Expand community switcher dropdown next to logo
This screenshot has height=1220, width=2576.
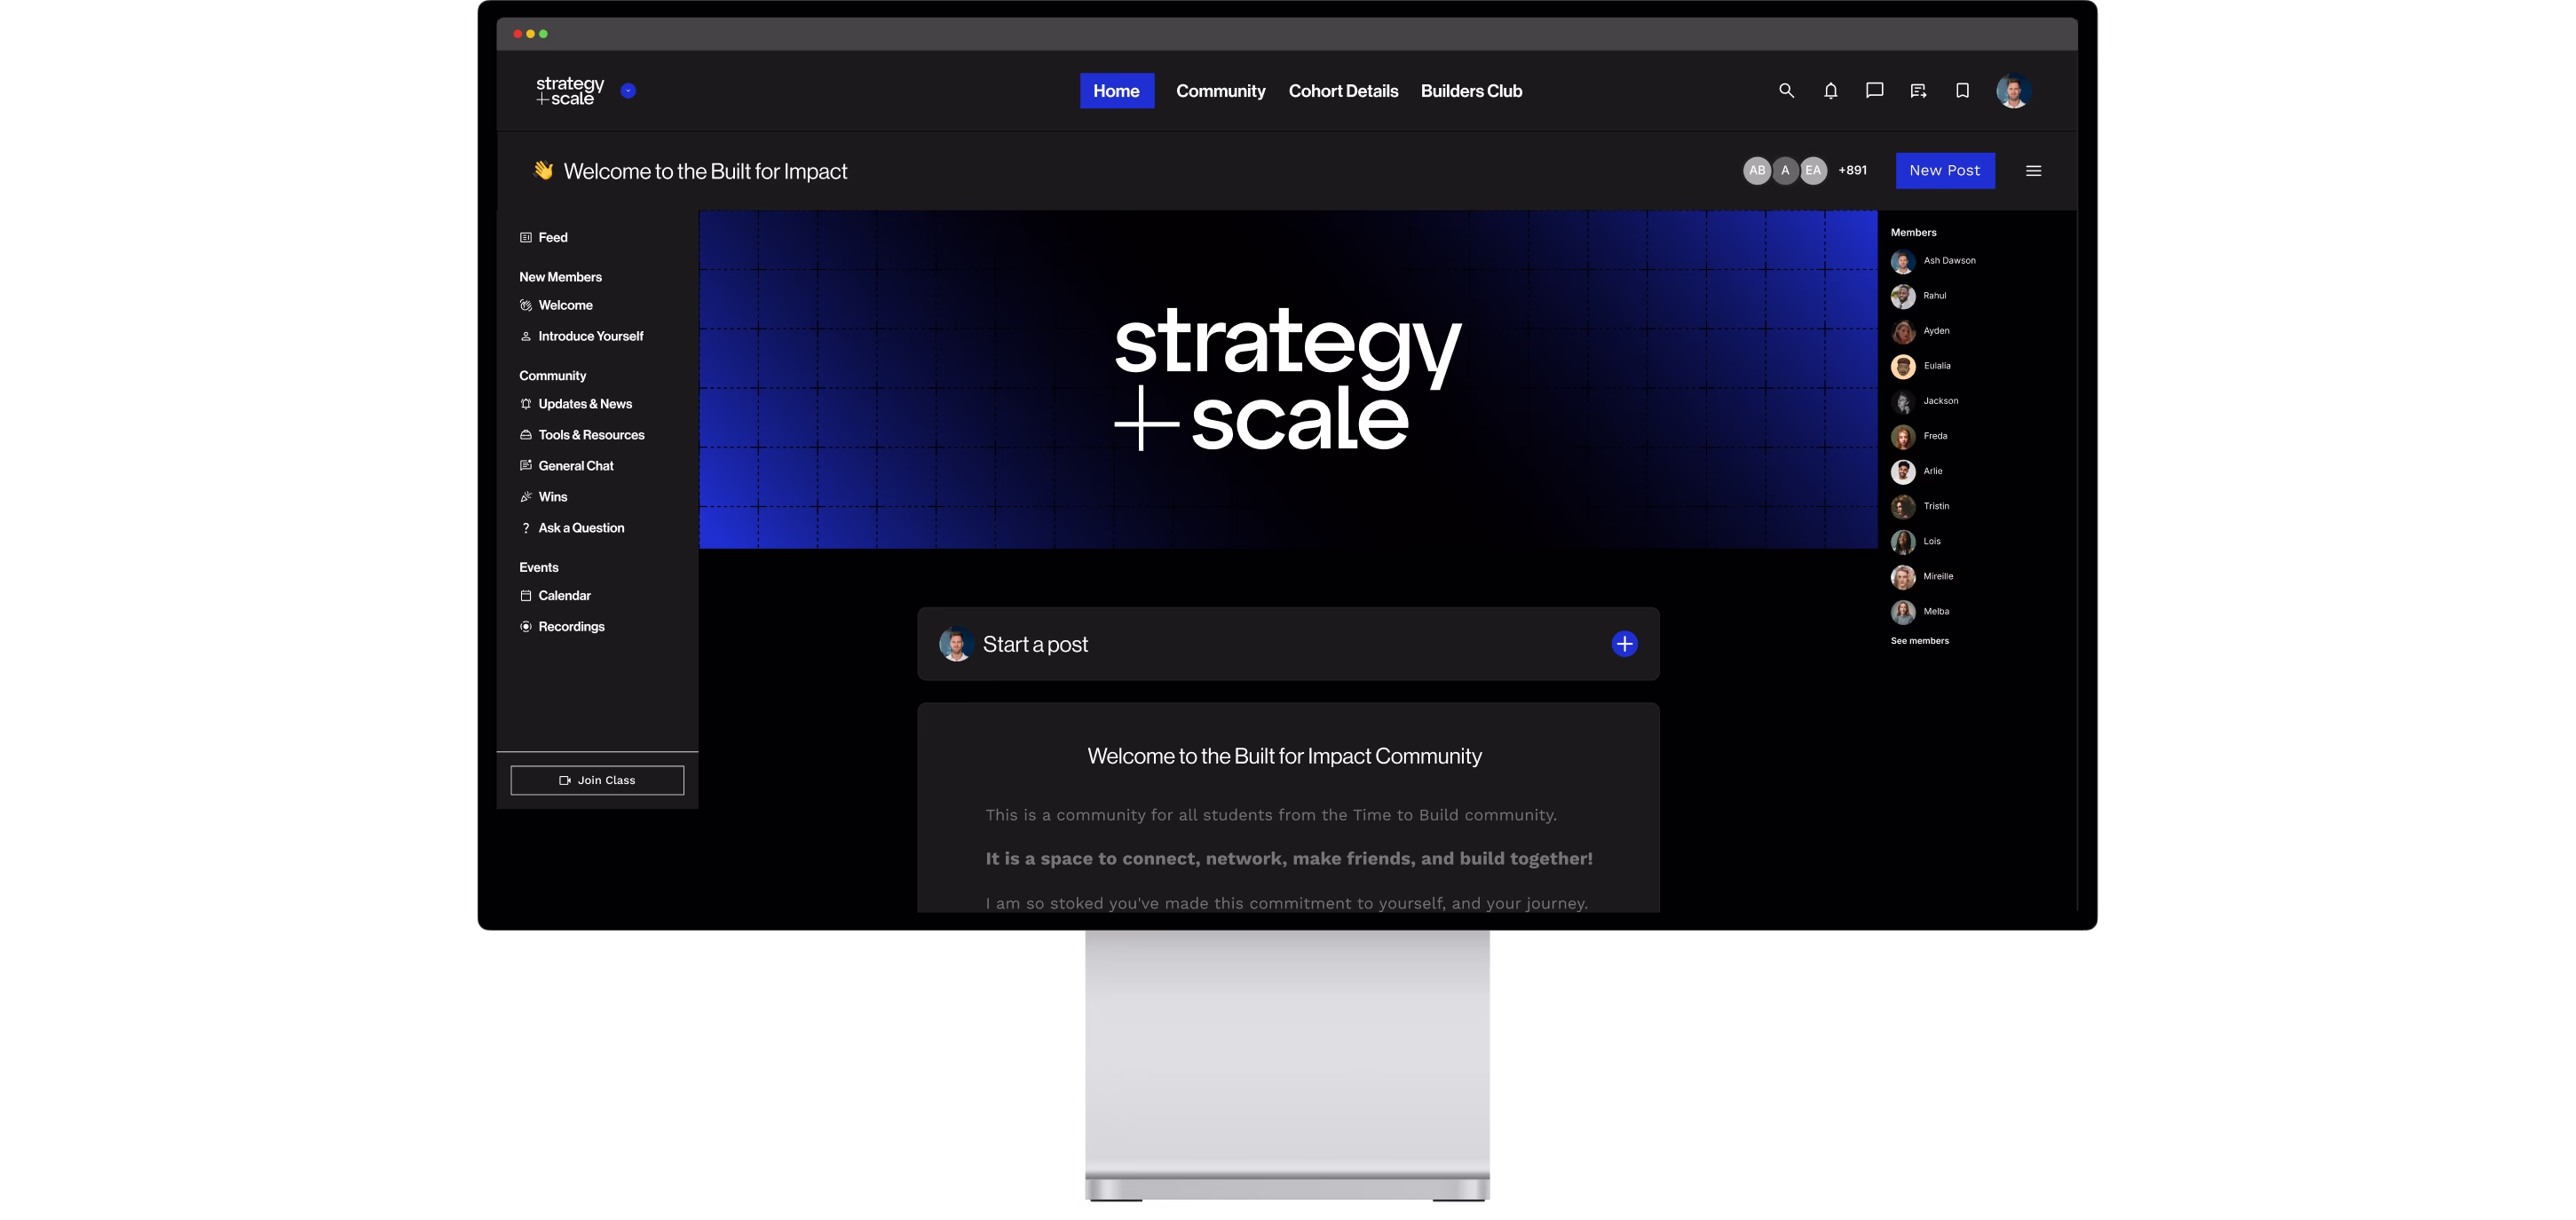[x=628, y=91]
